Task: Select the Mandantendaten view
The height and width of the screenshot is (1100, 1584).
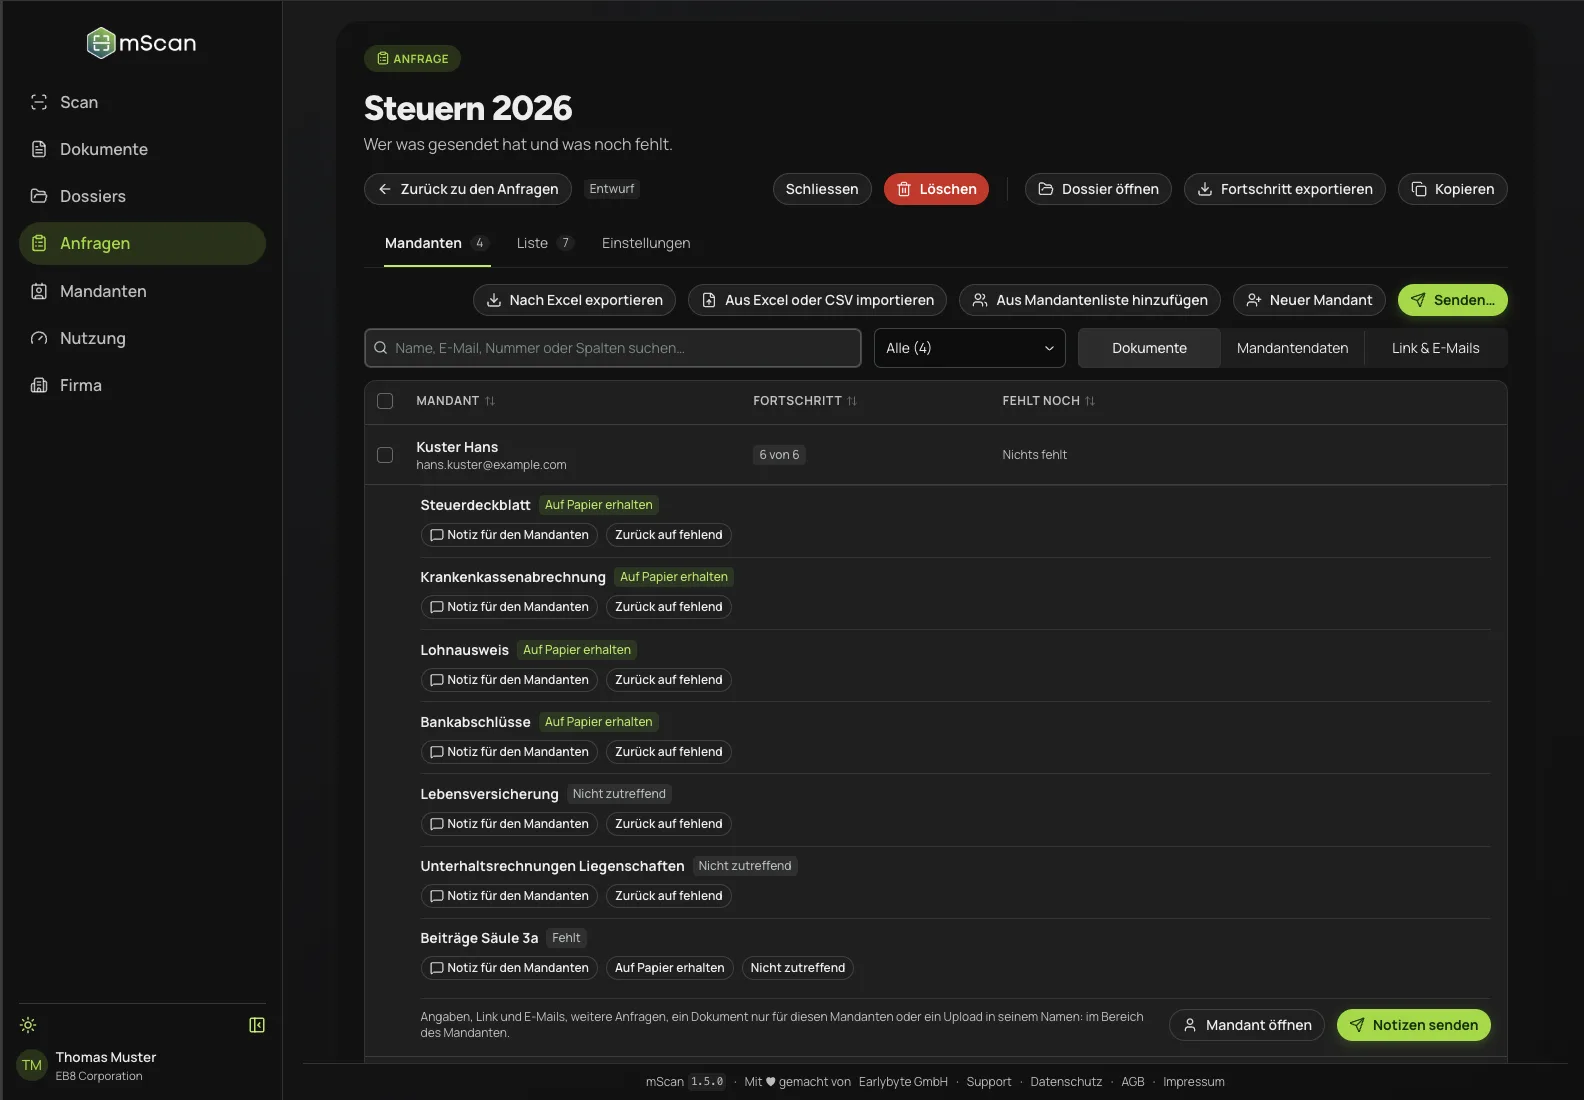Action: click(1292, 348)
